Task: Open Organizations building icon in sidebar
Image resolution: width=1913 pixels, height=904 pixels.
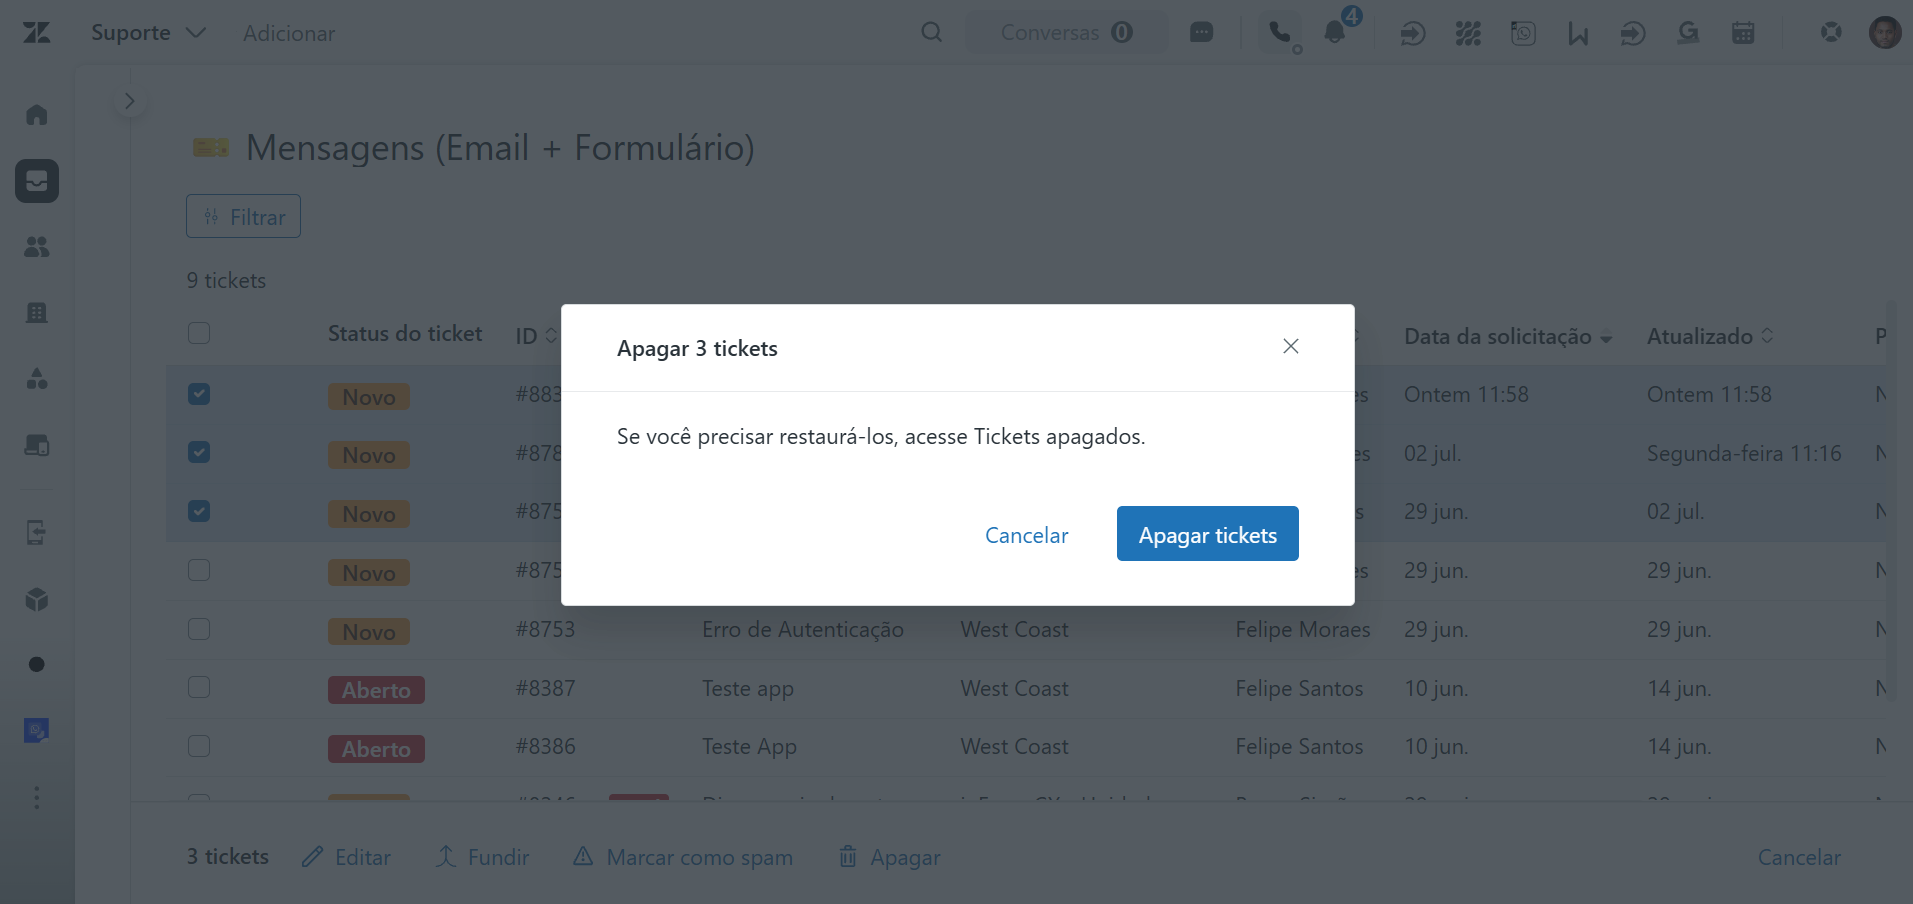Action: (37, 313)
